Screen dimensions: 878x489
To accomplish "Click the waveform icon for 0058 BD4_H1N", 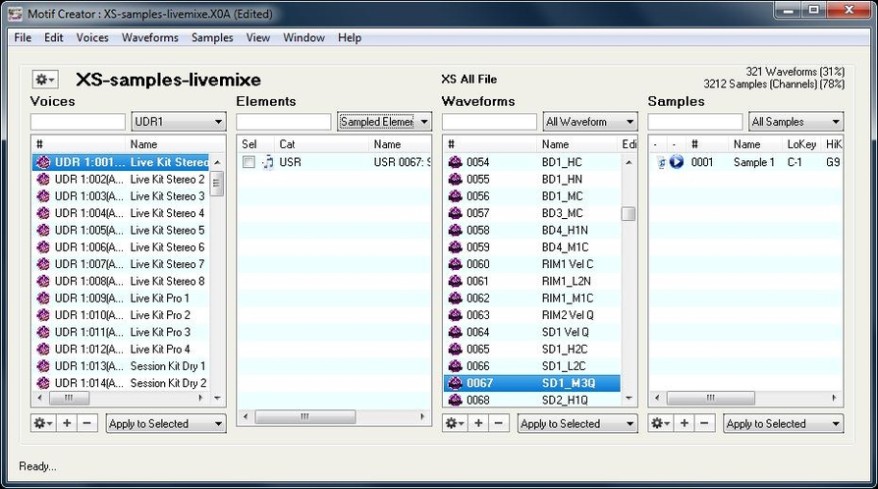I will point(455,230).
